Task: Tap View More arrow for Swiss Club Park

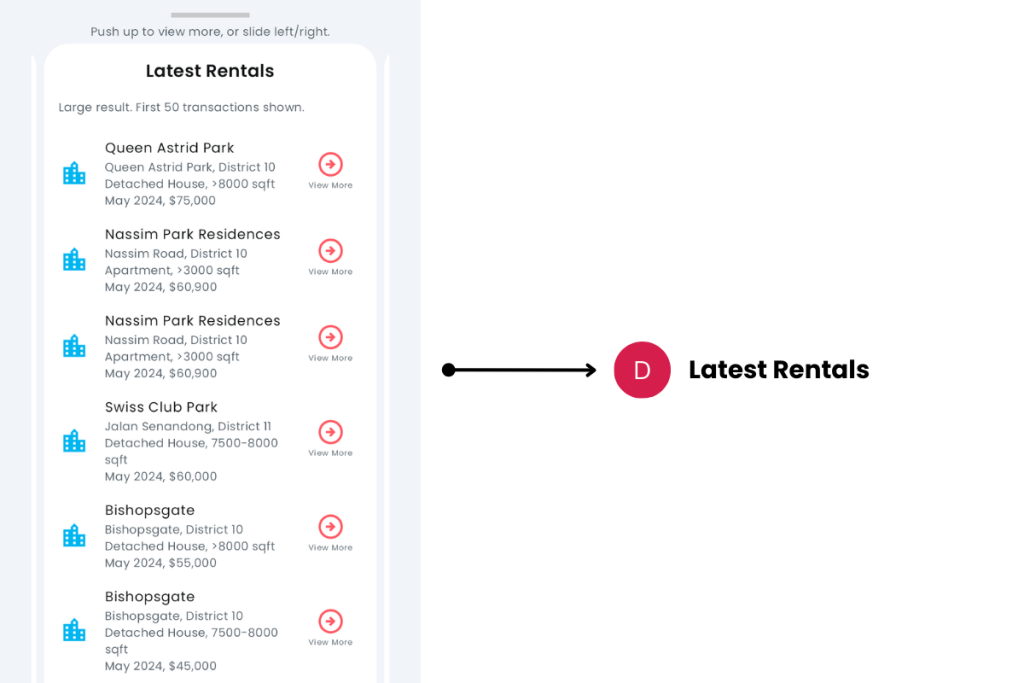Action: [x=330, y=432]
